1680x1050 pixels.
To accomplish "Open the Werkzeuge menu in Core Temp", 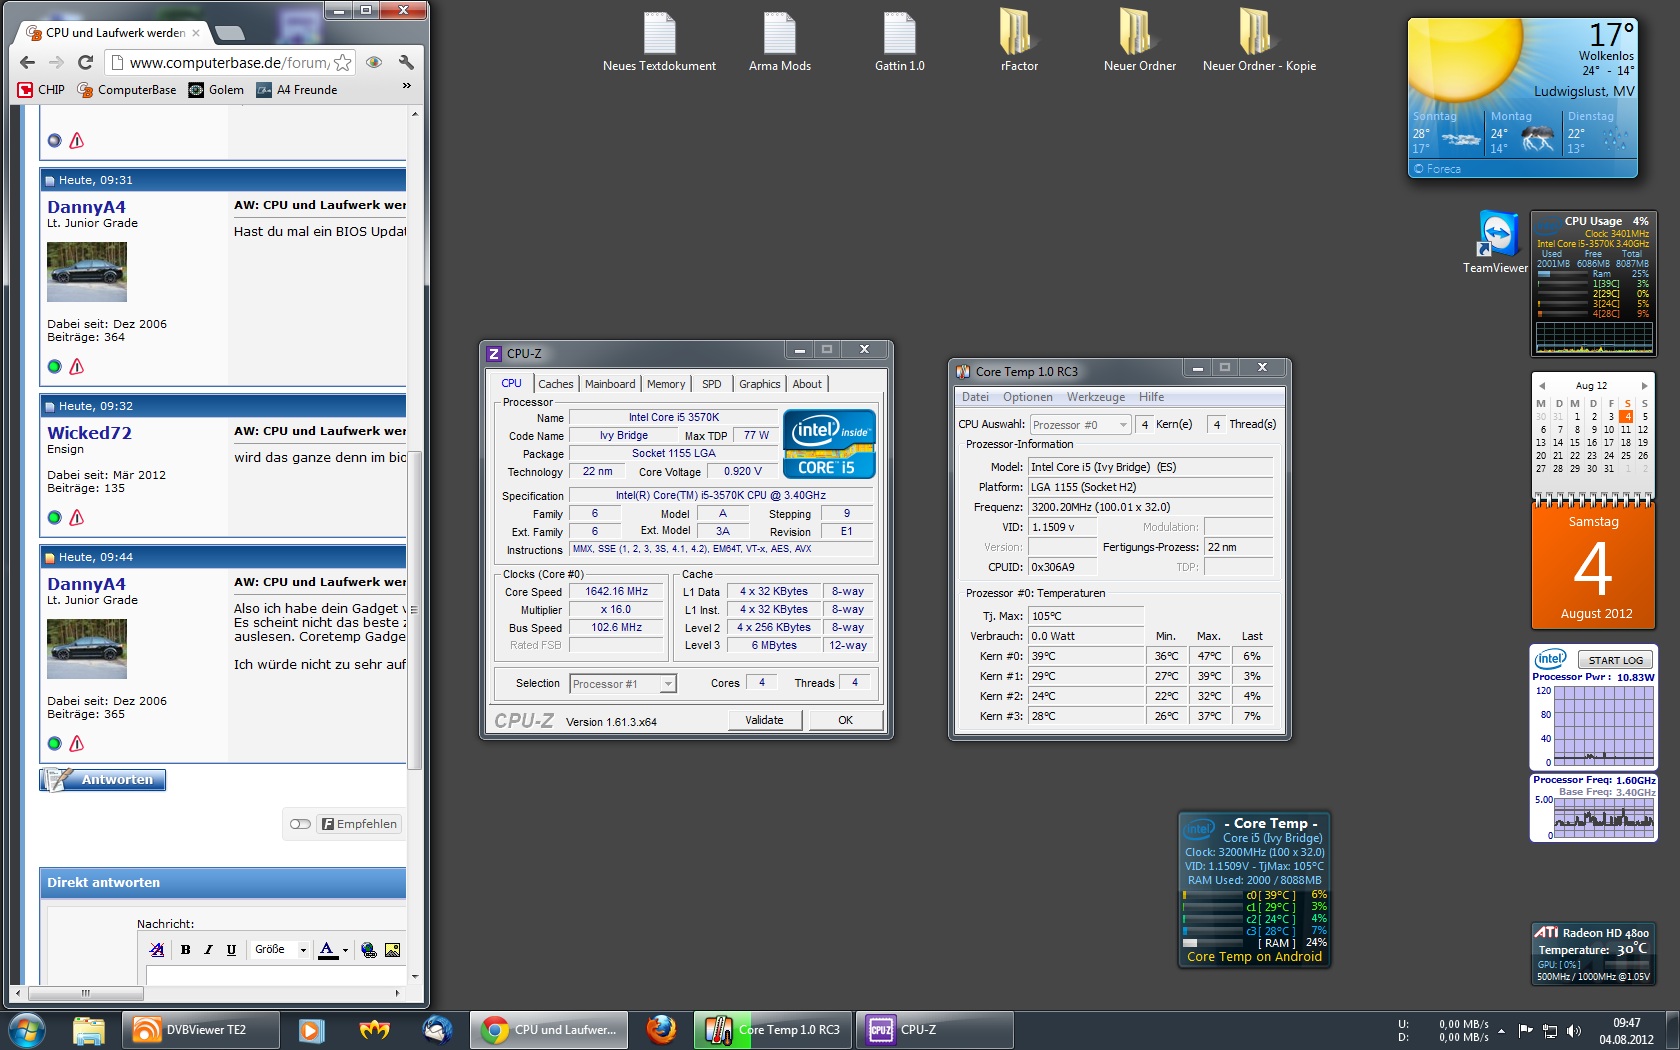I will click(1096, 397).
